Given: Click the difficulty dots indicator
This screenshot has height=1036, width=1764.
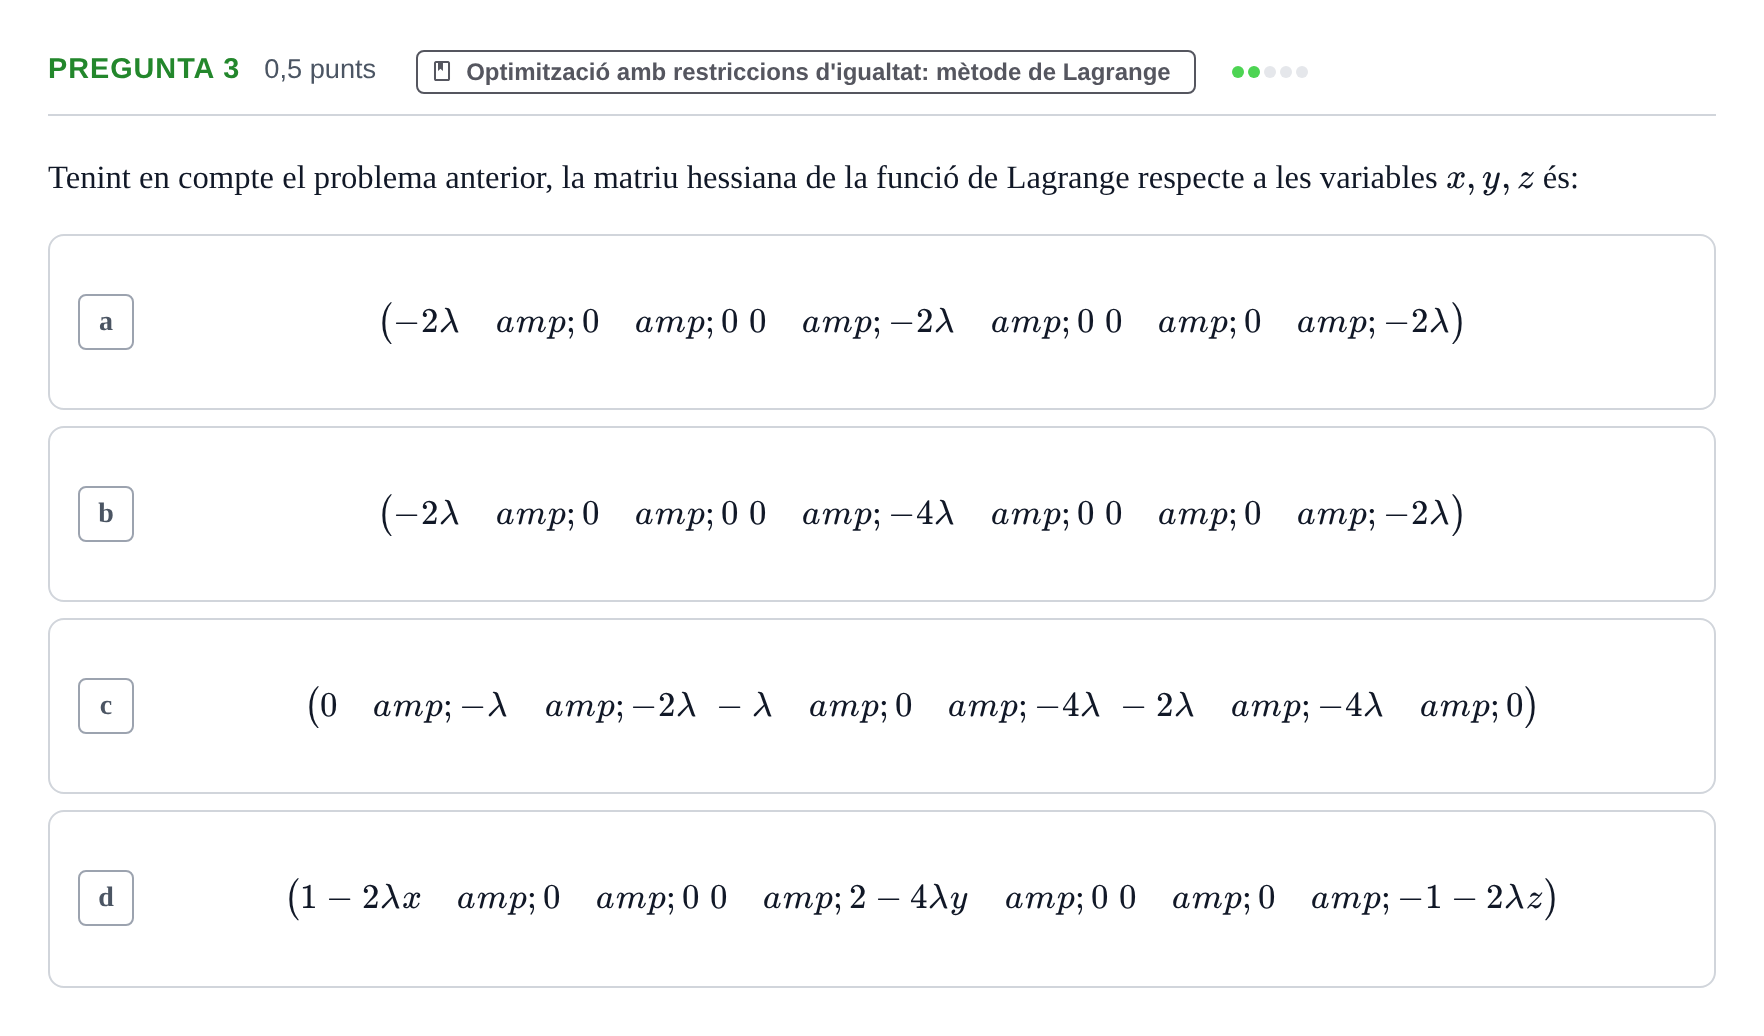Looking at the screenshot, I should 1270,72.
